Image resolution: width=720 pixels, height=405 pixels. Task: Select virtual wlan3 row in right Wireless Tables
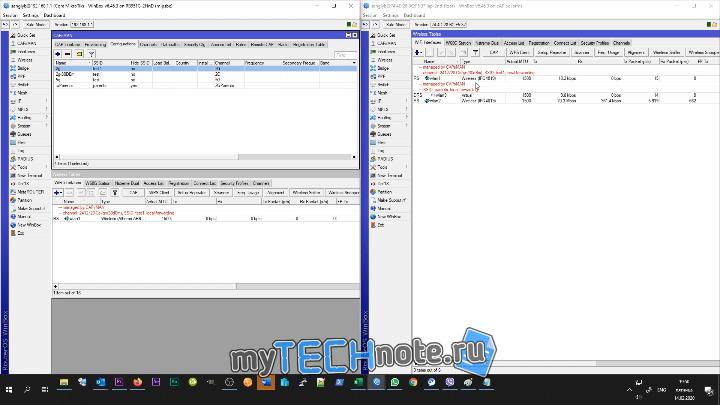click(566, 95)
